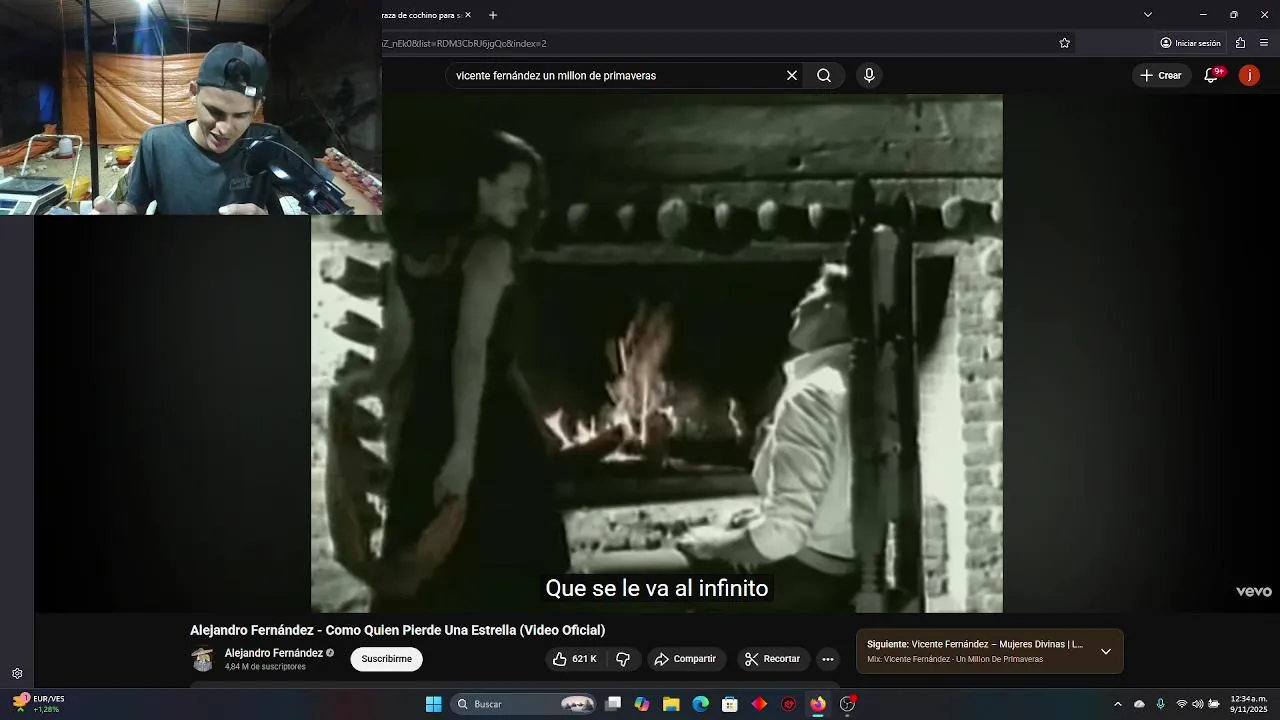The width and height of the screenshot is (1280, 720).
Task: Like the video with 621 K
Action: pyautogui.click(x=574, y=659)
